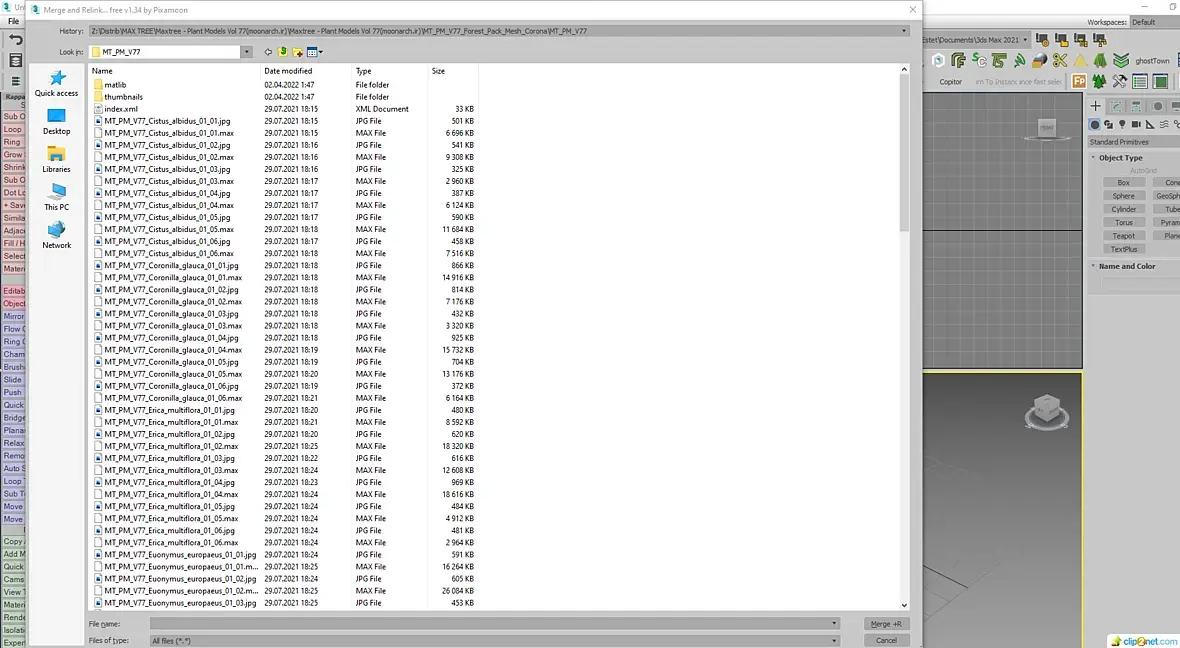Create a Teapot primitive
The width and height of the screenshot is (1180, 648).
point(1123,236)
